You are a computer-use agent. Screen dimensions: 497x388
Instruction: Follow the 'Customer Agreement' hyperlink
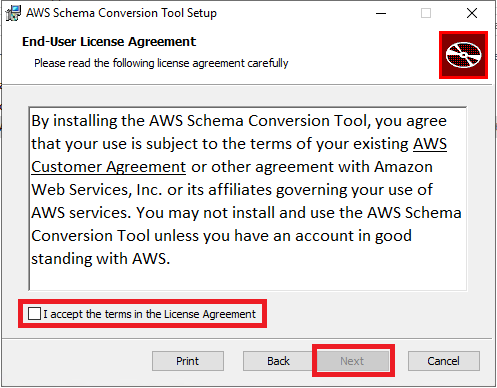click(x=108, y=167)
